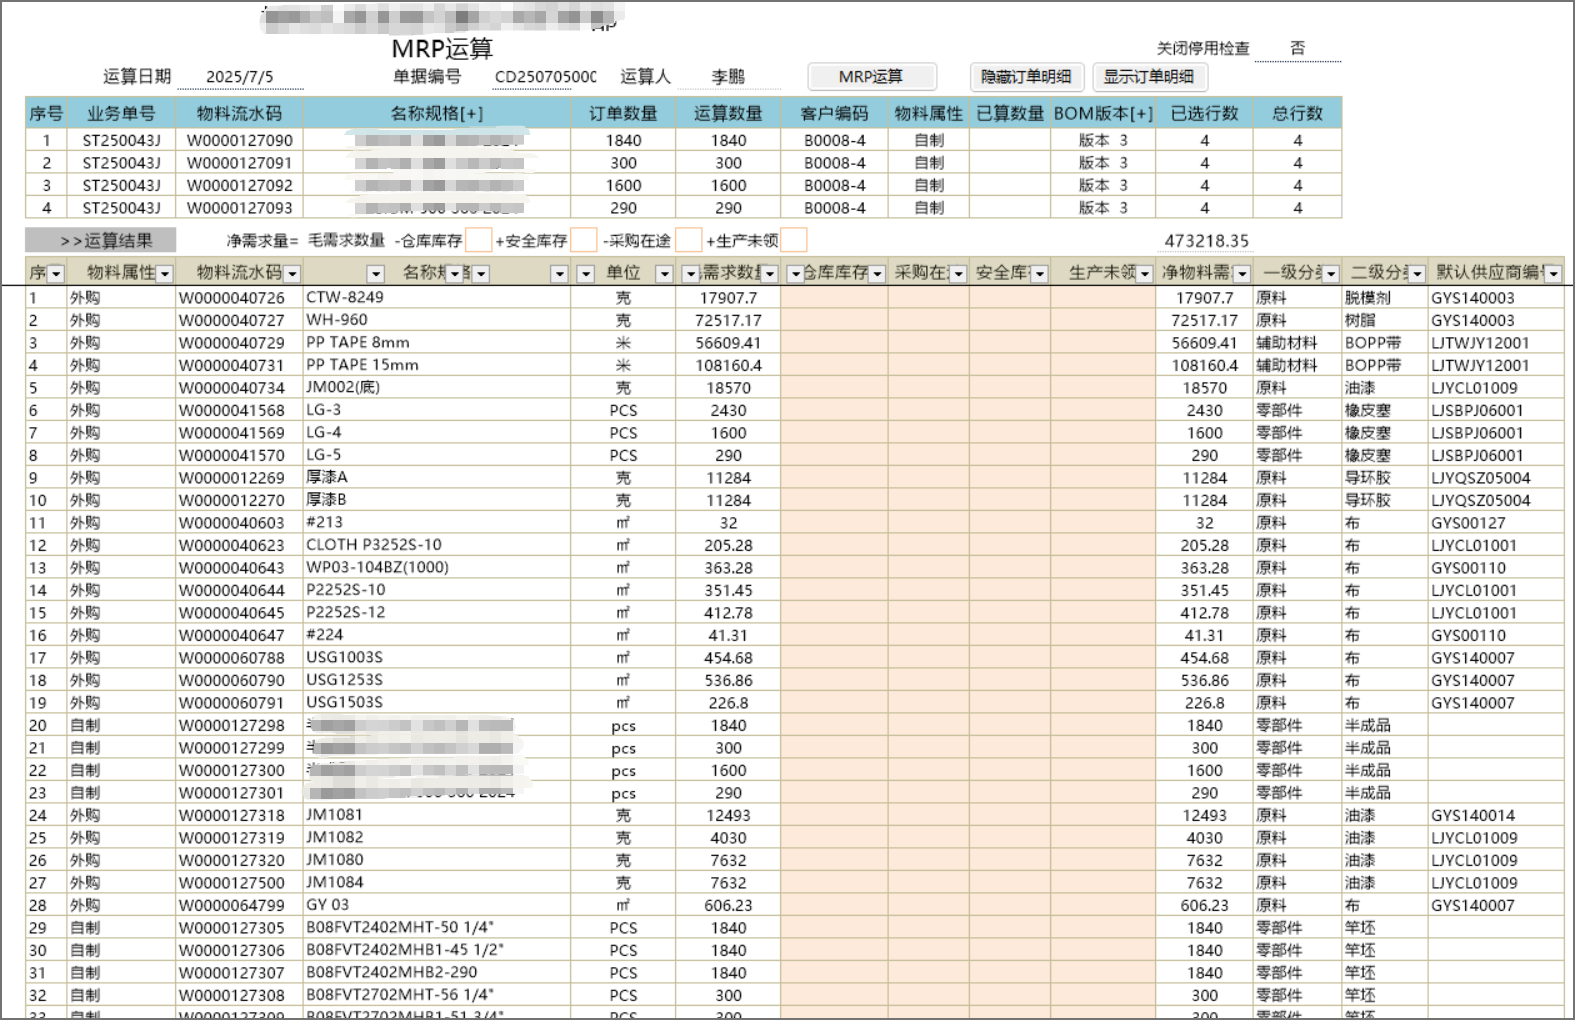Tick the box after -仓库库存
Screen dimensions: 1575x1020
pyautogui.click(x=479, y=240)
